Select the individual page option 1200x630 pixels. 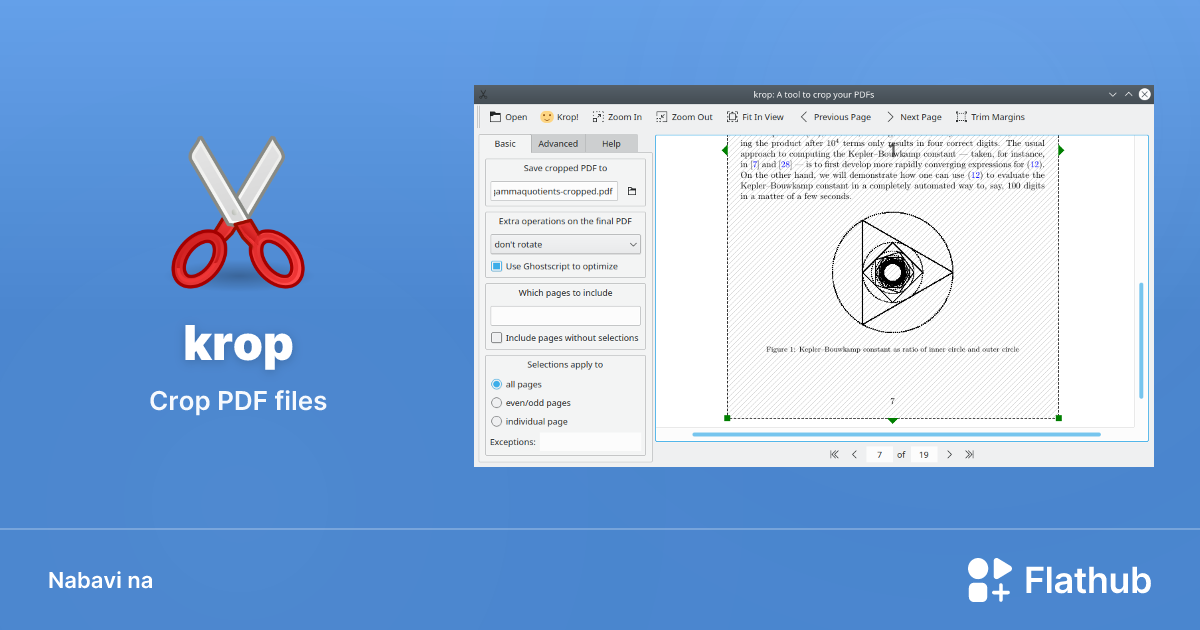[496, 421]
